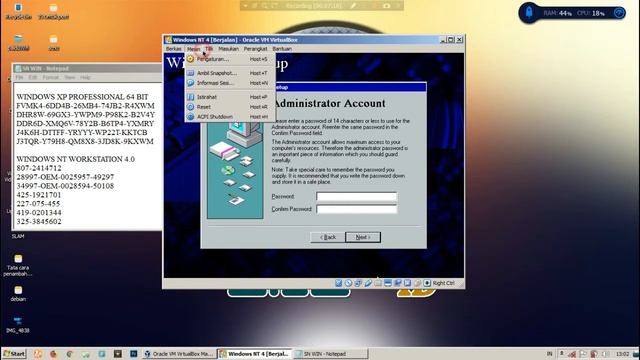Click the serial 325-3845602 in Notepad
The height and width of the screenshot is (360, 640).
[x=39, y=222]
